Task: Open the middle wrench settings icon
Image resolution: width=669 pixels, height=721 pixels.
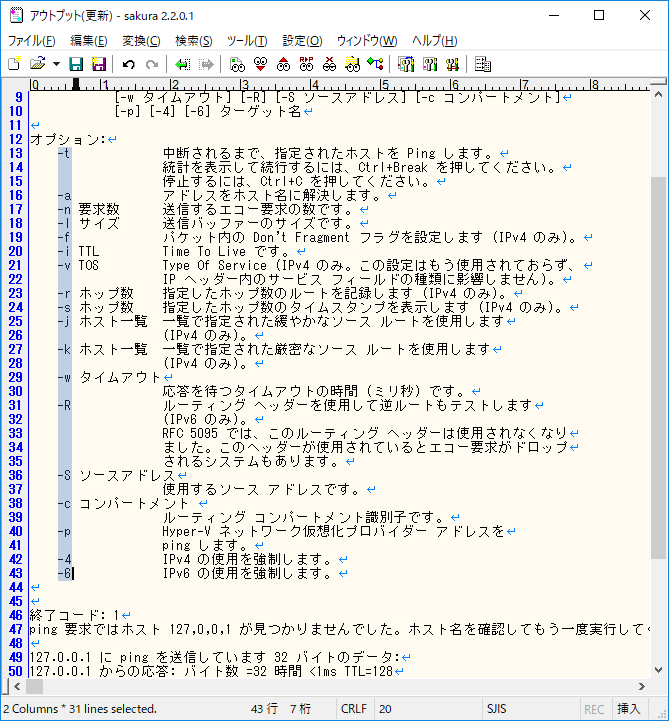Action: point(429,64)
